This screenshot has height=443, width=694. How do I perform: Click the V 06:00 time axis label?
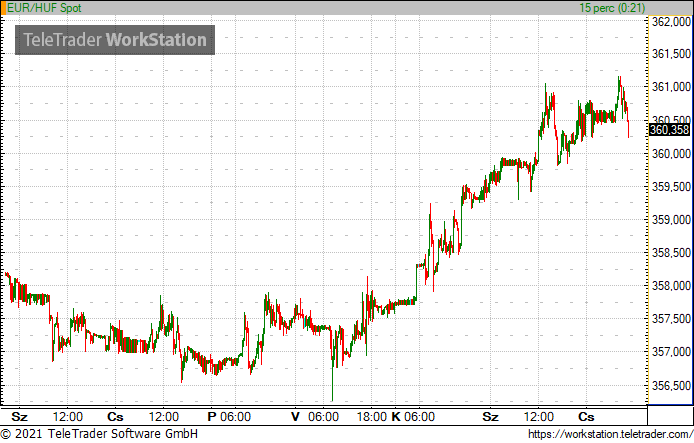(x=315, y=417)
